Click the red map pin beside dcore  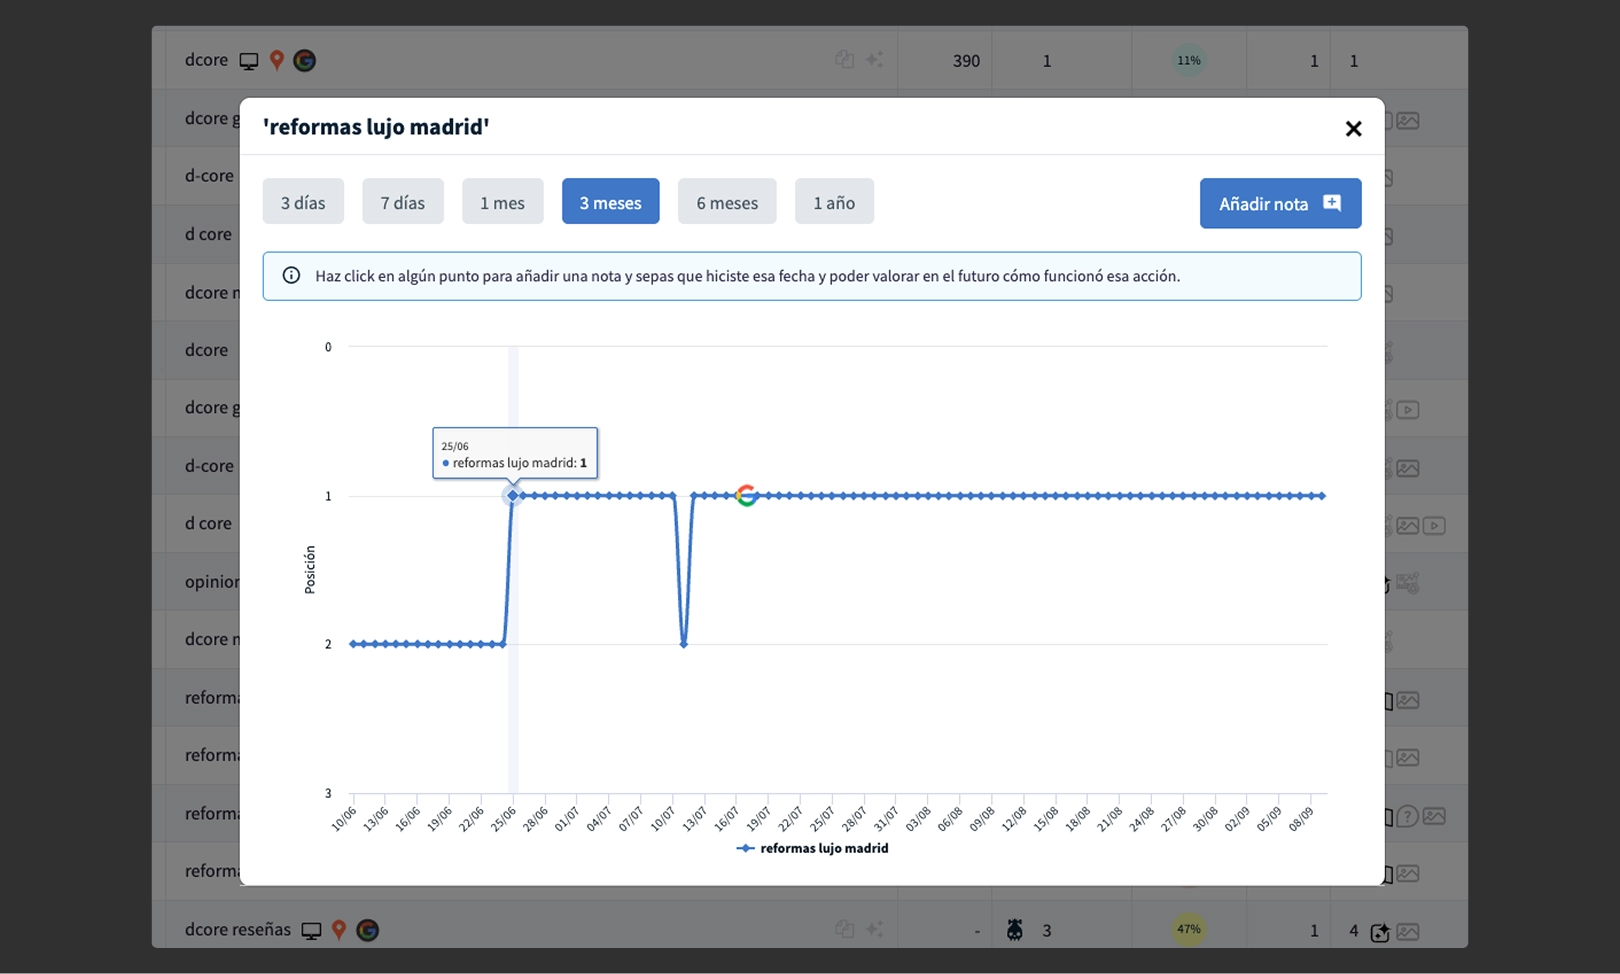pos(277,60)
